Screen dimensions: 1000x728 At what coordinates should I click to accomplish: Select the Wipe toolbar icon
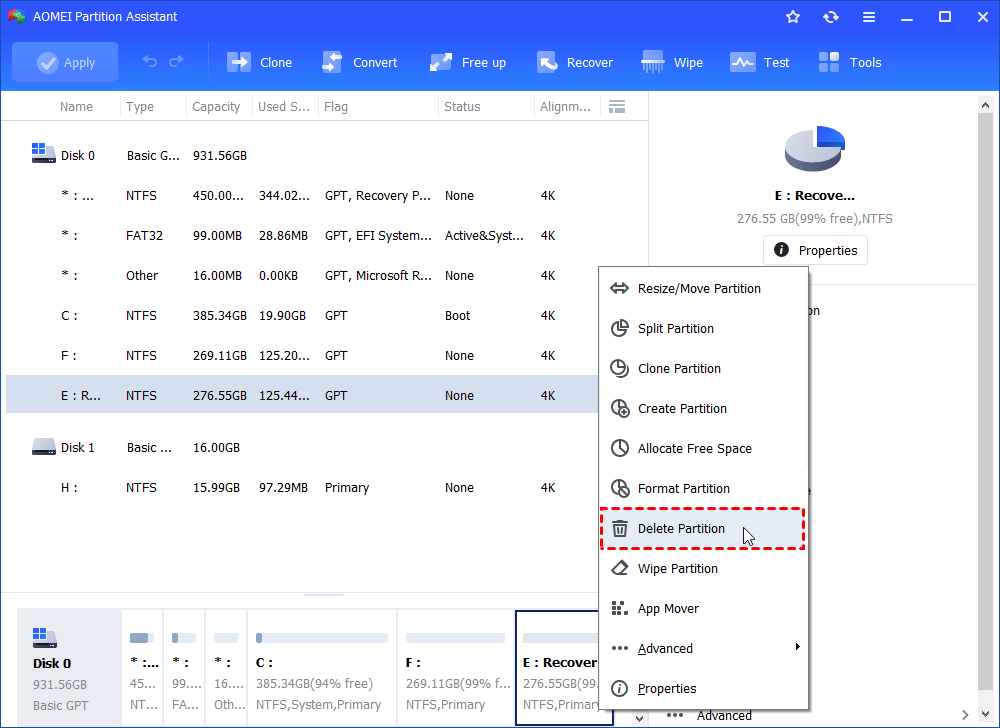tap(671, 61)
